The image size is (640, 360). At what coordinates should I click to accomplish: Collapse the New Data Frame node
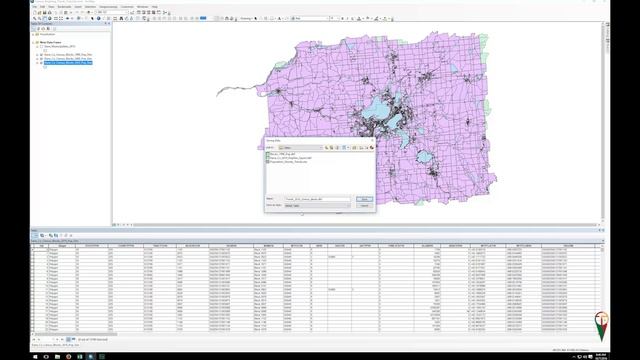[x=33, y=42]
